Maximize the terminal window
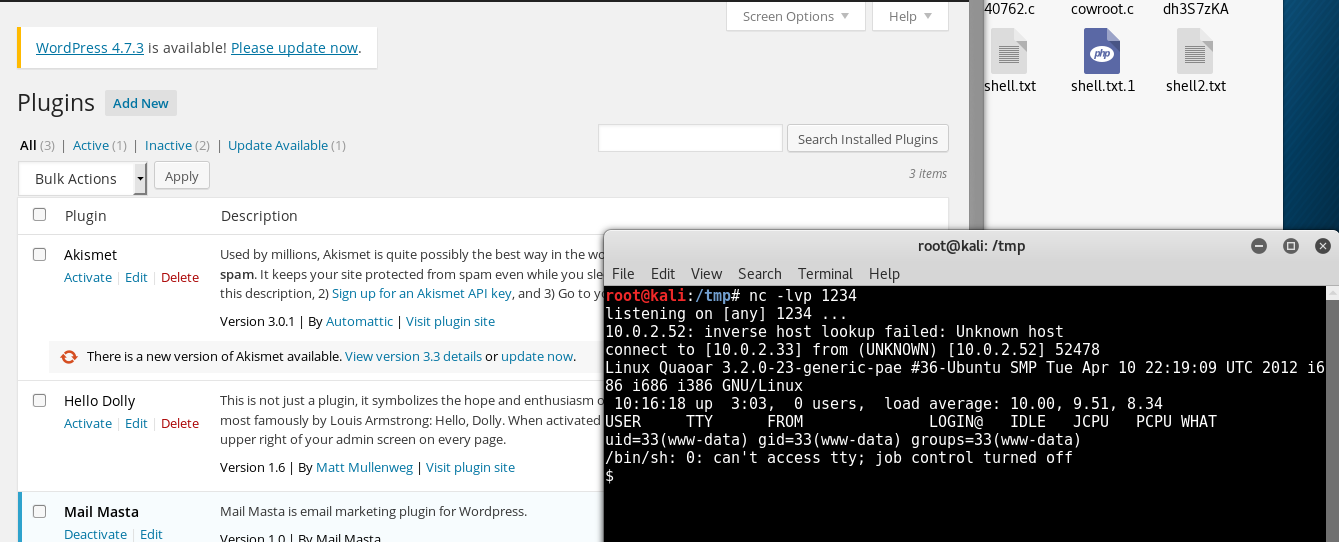Viewport: 1339px width, 542px height. click(x=1291, y=246)
